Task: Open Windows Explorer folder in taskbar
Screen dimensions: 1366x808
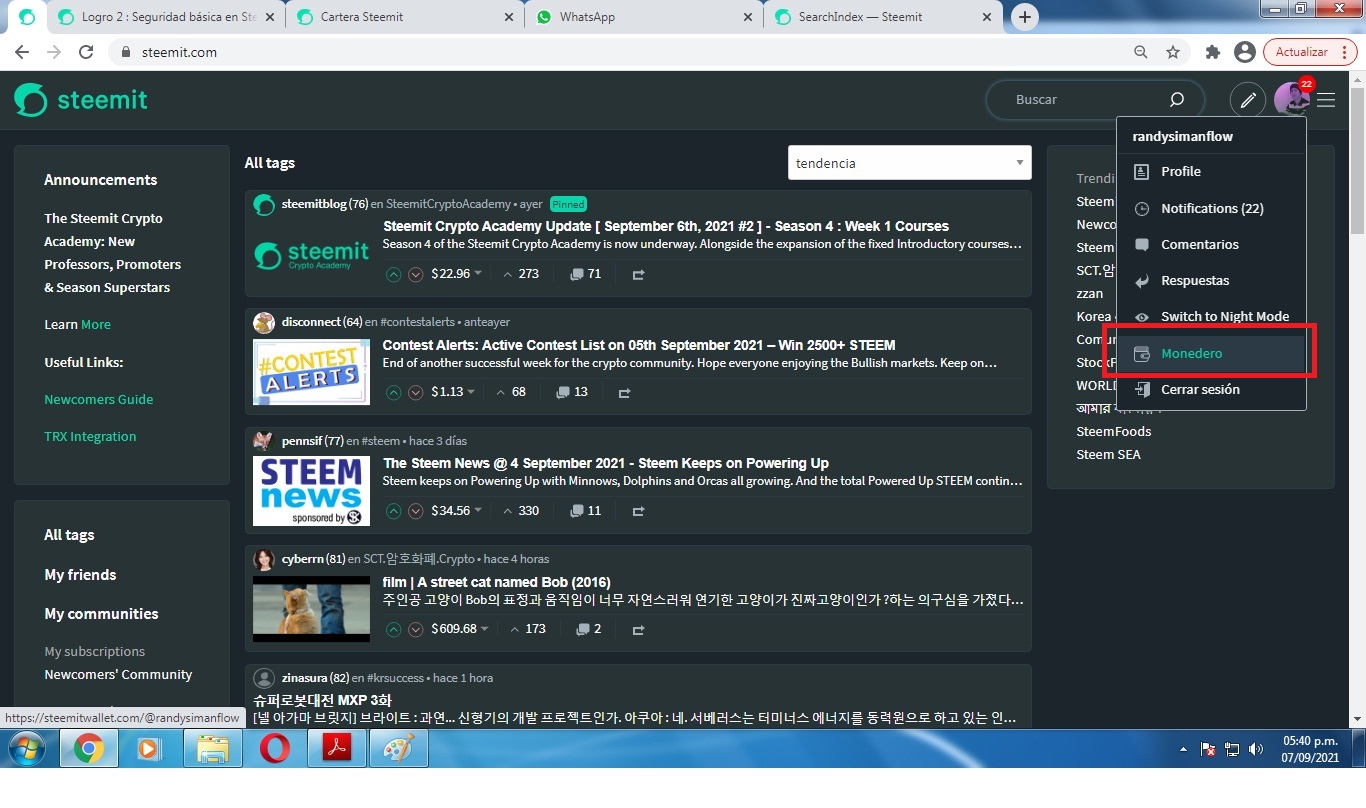Action: click(x=212, y=749)
